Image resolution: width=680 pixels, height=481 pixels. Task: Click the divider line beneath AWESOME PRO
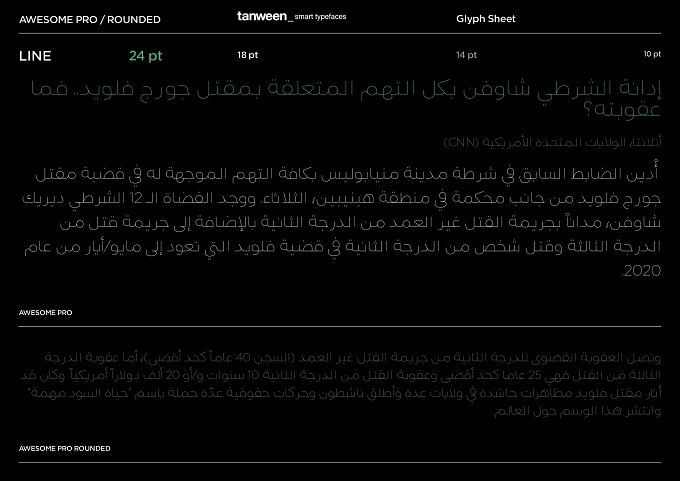pos(340,326)
